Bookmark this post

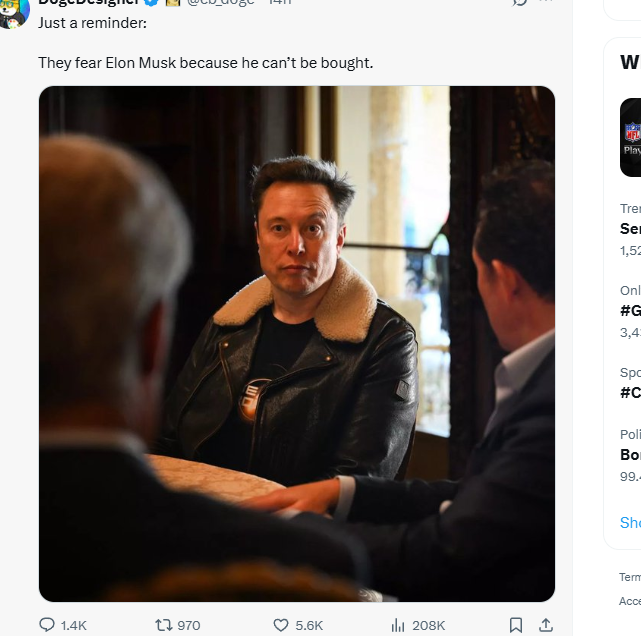[516, 625]
